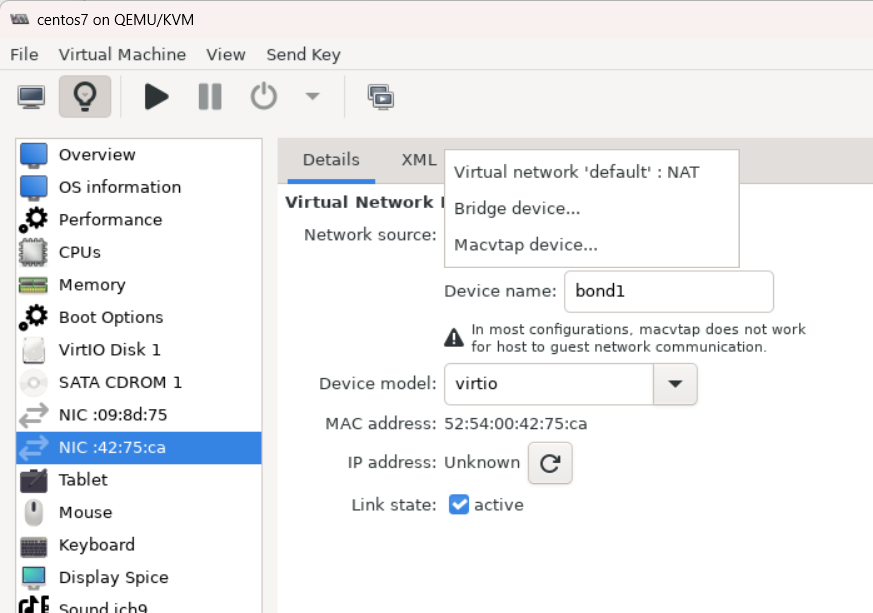Click the Device model virtio text field
873x613 pixels.
[548, 384]
